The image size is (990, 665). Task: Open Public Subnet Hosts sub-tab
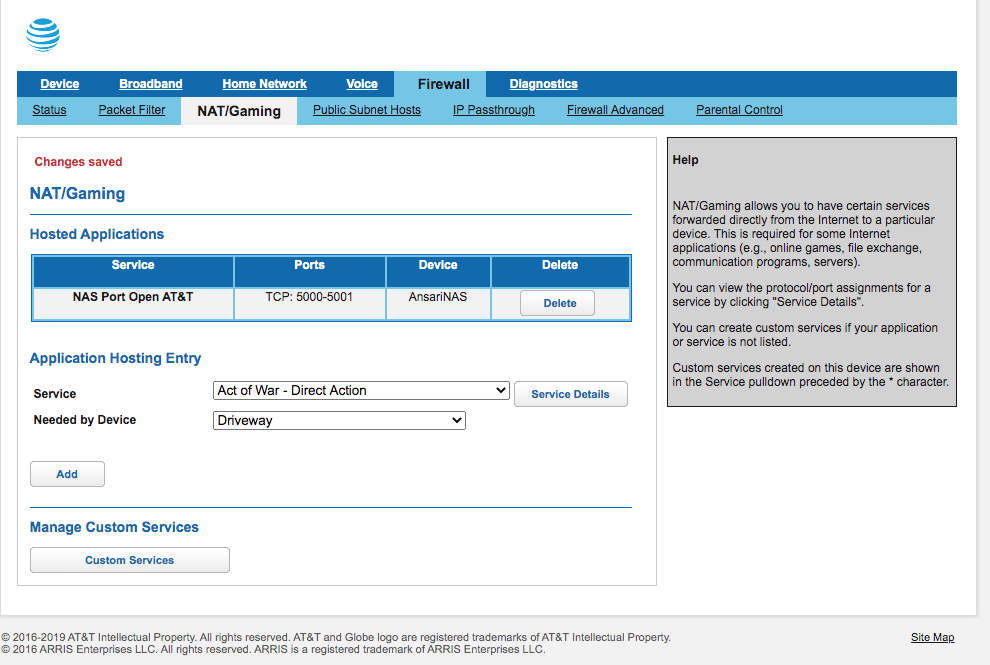(367, 110)
